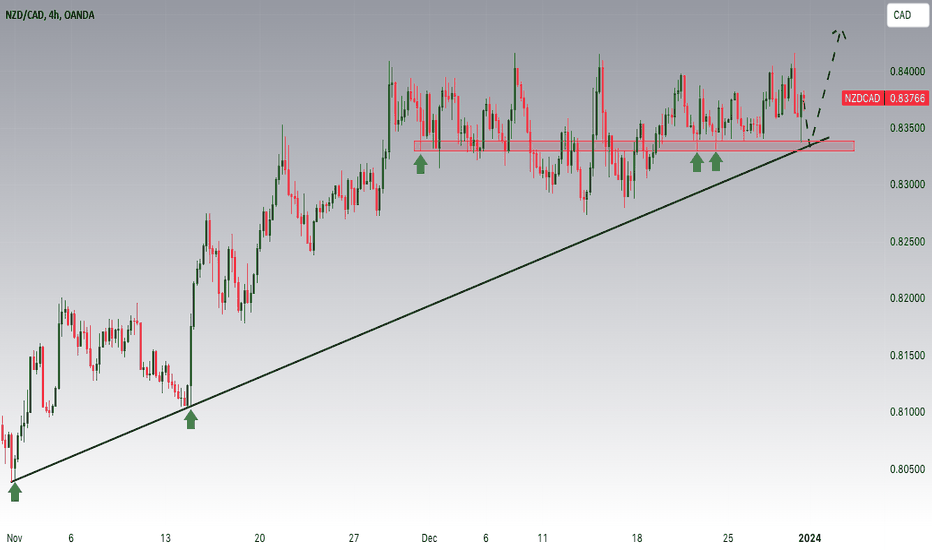The height and width of the screenshot is (550, 932).
Task: Click the 0.82500 price axis label
Action: (907, 241)
